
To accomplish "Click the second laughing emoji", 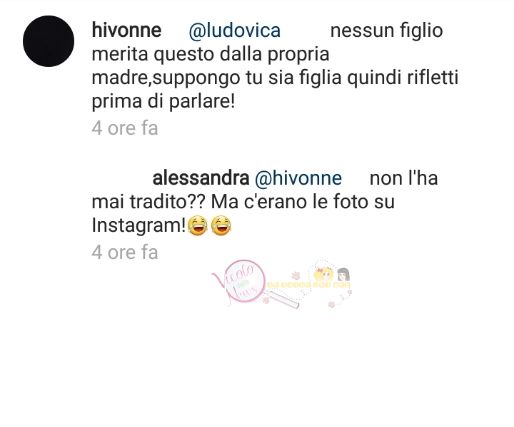I will click(x=221, y=225).
